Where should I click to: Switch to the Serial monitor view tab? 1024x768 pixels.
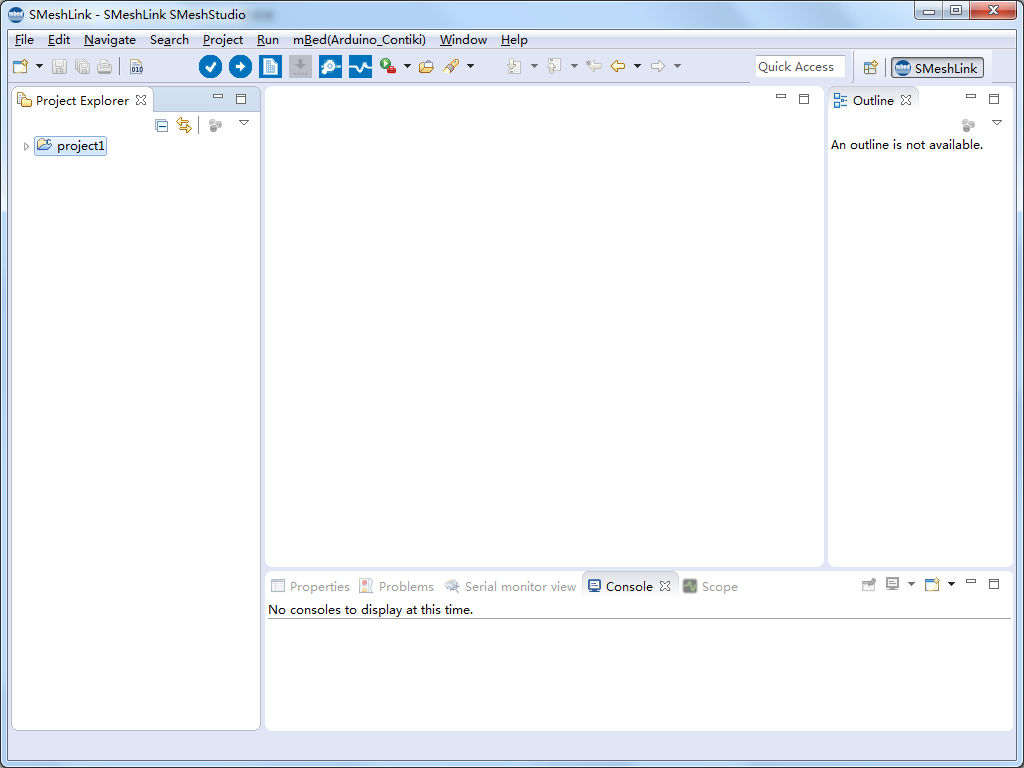click(x=510, y=586)
